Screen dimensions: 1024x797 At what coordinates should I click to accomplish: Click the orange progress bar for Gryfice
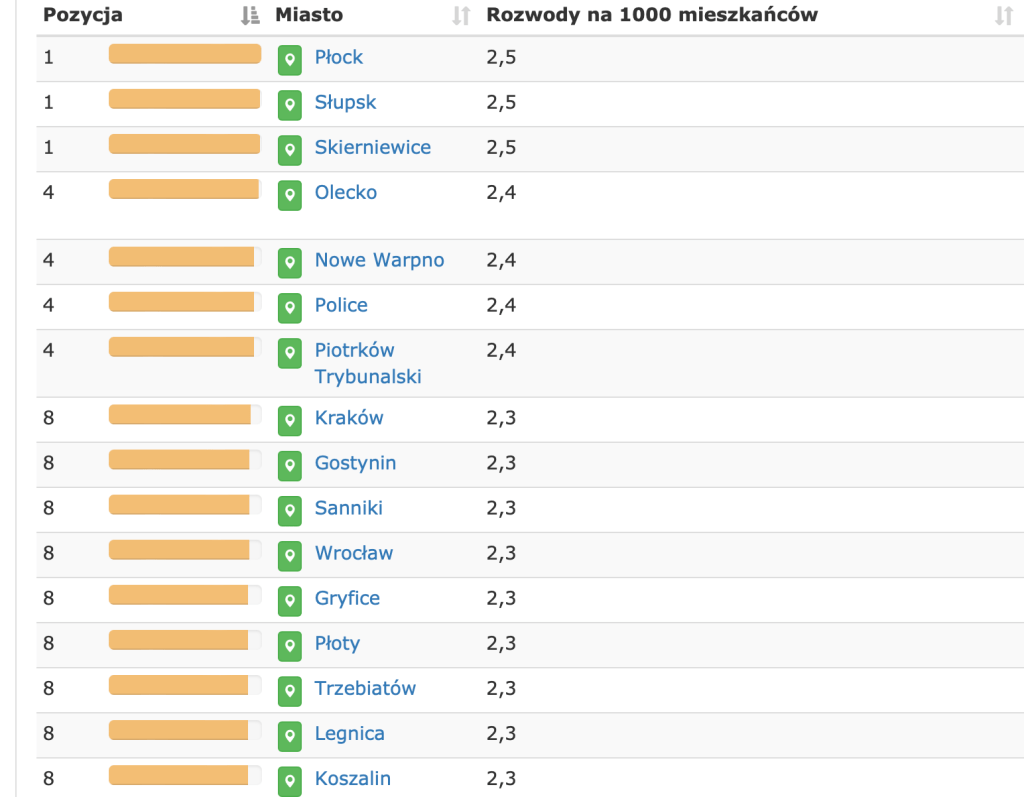click(179, 595)
